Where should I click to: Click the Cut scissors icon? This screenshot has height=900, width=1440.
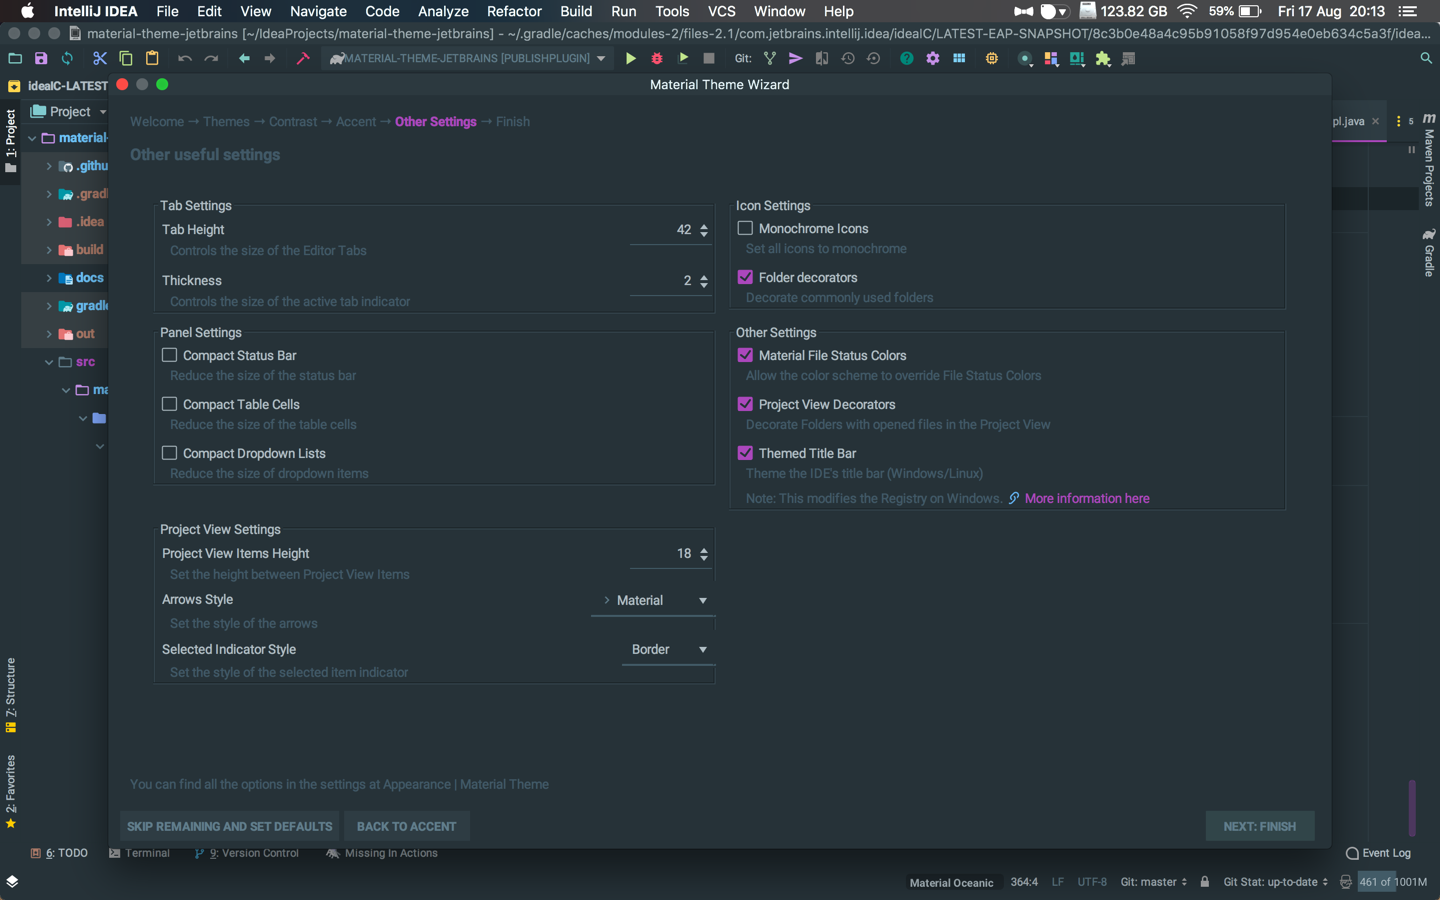click(x=99, y=59)
